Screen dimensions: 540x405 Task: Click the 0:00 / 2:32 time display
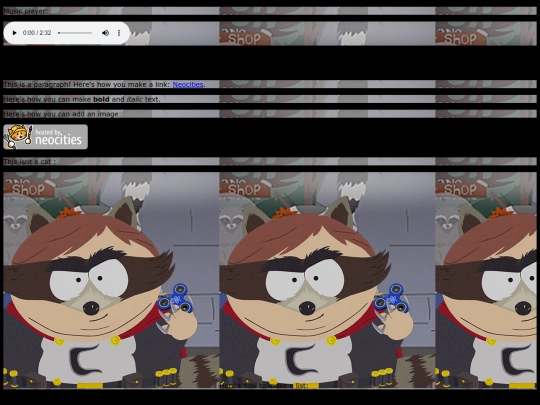point(37,33)
